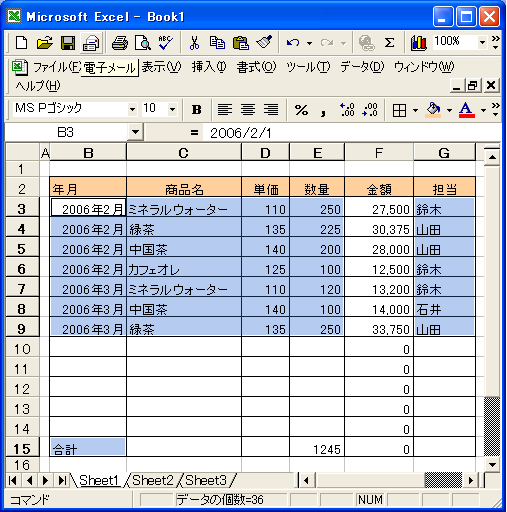The width and height of the screenshot is (507, 512).
Task: Expand the 100% zoom dropdown
Action: pos(482,42)
